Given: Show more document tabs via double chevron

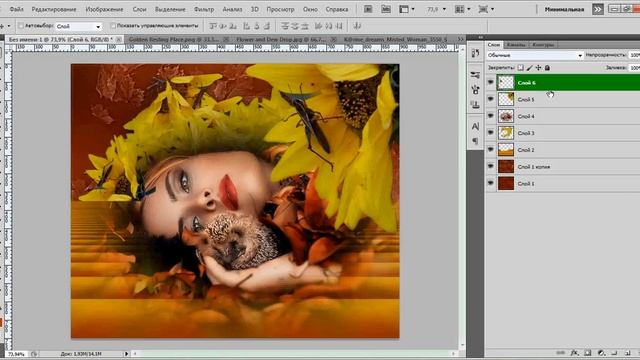Looking at the screenshot, I should click(460, 39).
